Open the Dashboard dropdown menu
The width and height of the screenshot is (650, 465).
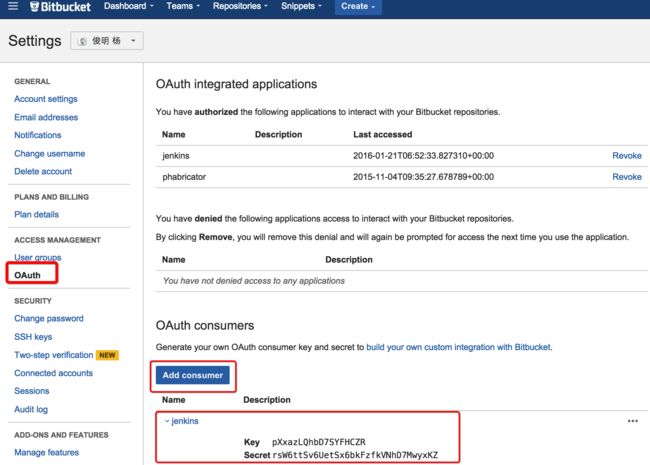pos(129,6)
